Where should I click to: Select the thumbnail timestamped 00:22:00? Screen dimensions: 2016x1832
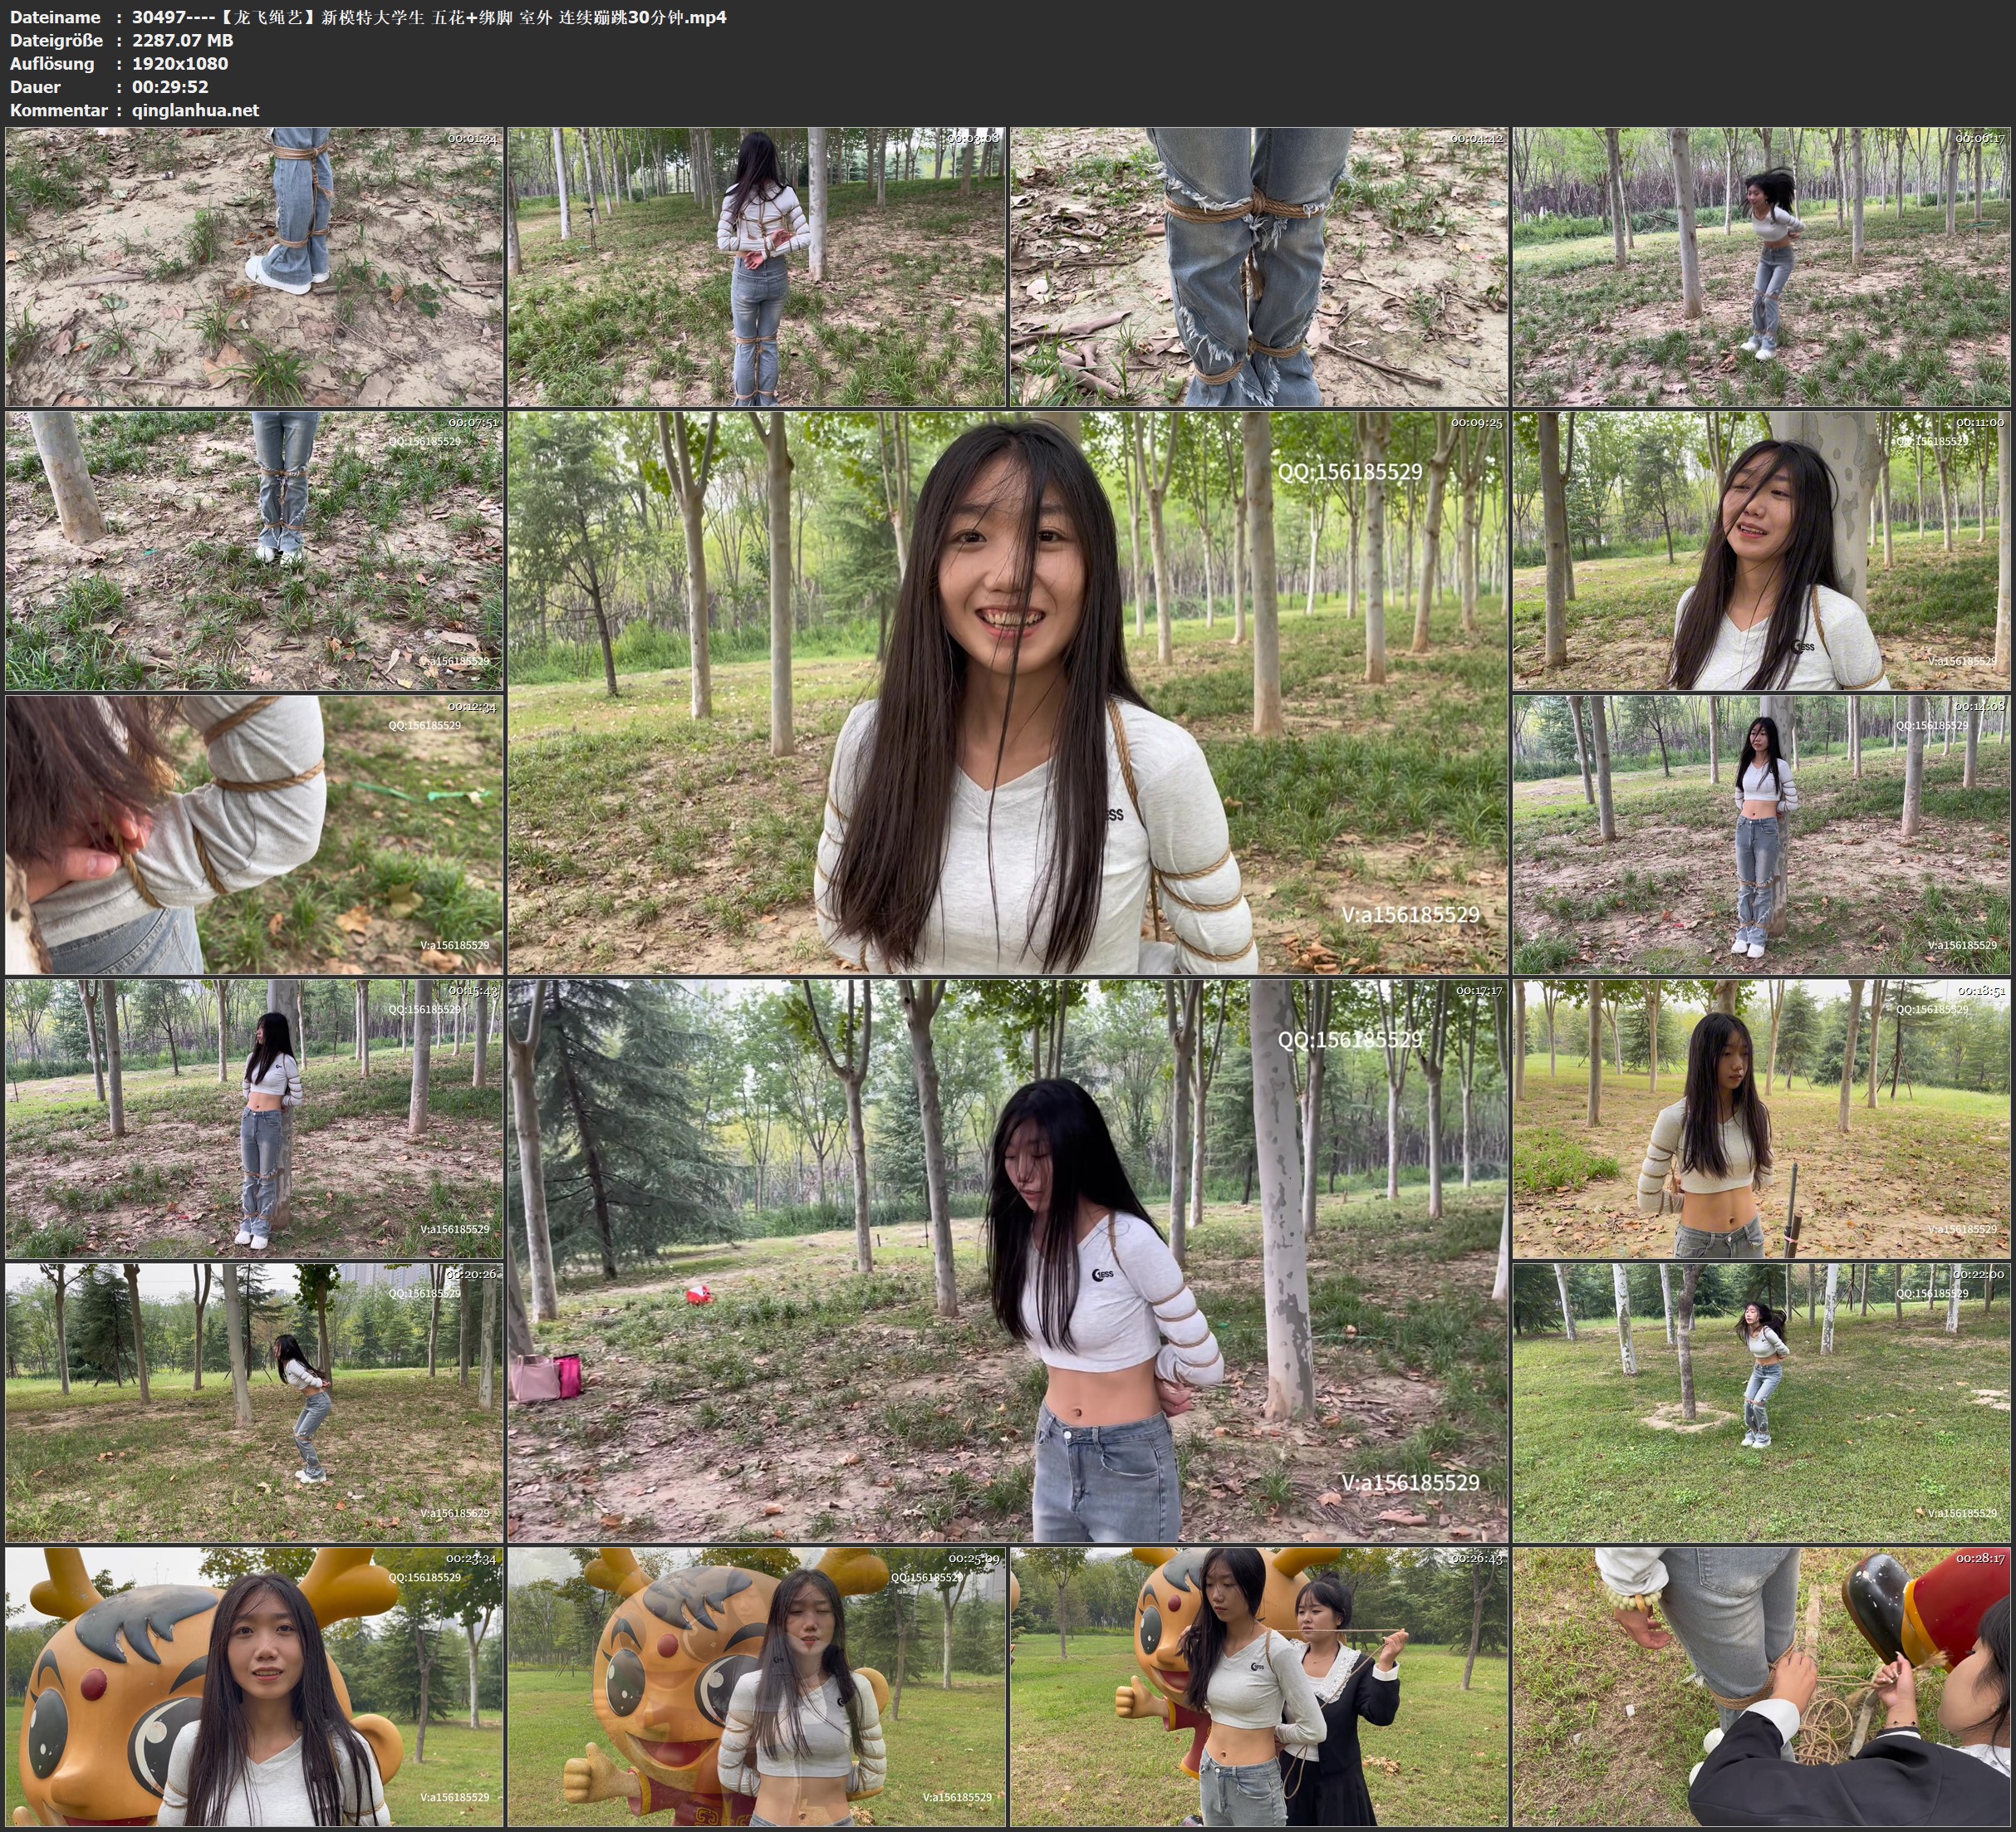[x=1761, y=1402]
